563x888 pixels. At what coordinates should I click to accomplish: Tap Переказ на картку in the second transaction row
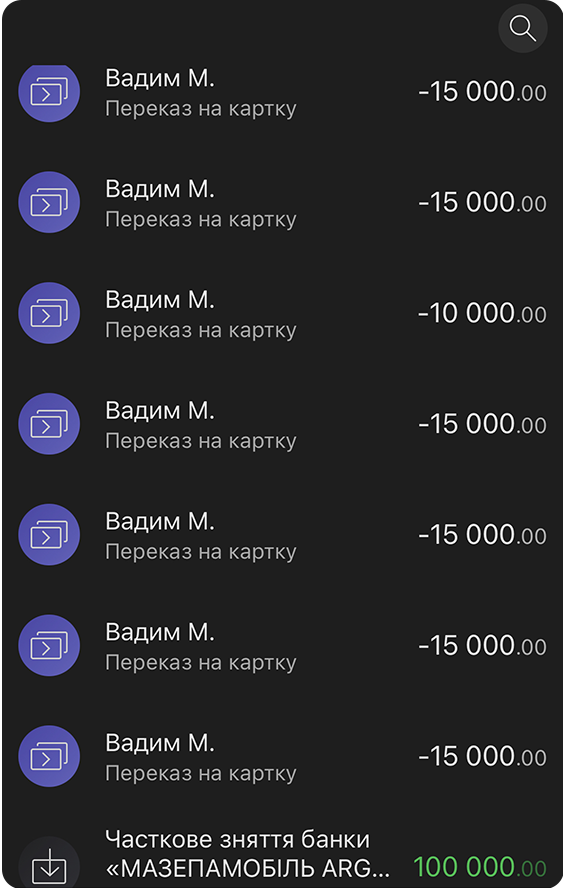click(x=201, y=219)
